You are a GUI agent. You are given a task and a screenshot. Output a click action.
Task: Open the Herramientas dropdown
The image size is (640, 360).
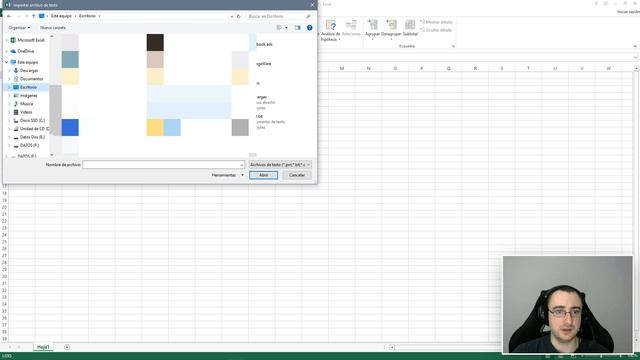click(227, 175)
